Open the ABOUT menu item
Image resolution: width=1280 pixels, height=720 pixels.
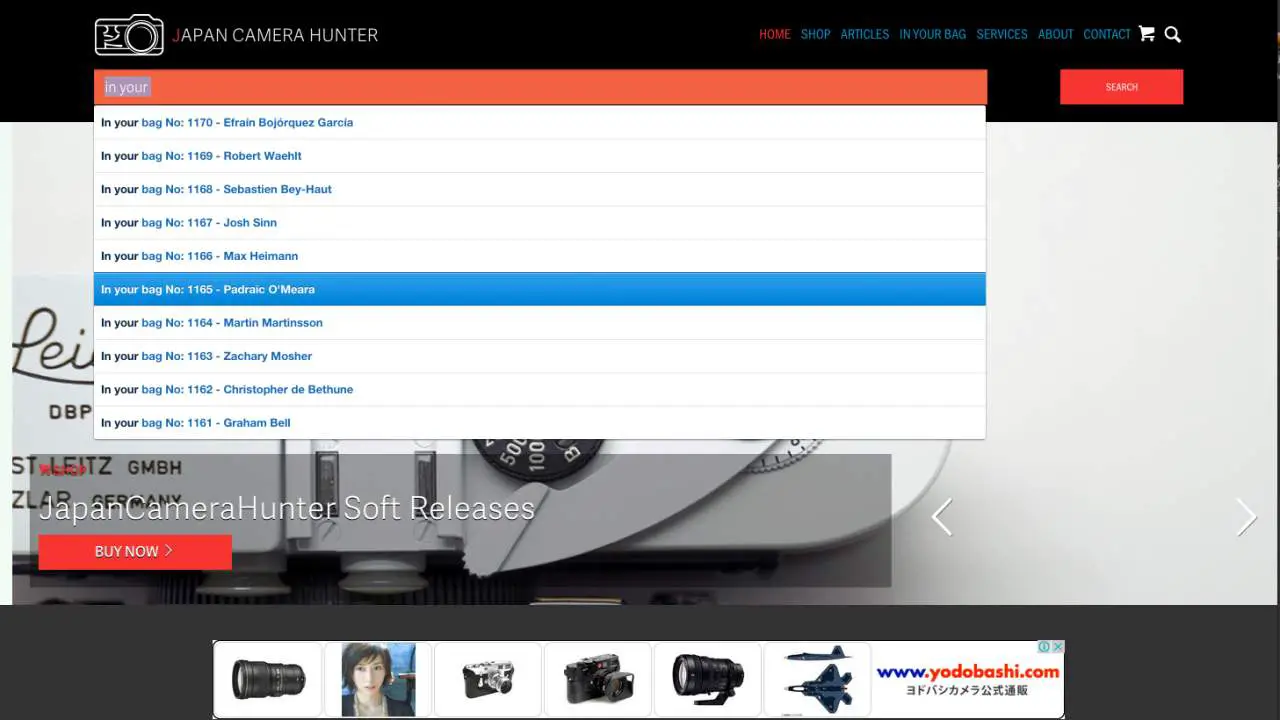pyautogui.click(x=1056, y=34)
